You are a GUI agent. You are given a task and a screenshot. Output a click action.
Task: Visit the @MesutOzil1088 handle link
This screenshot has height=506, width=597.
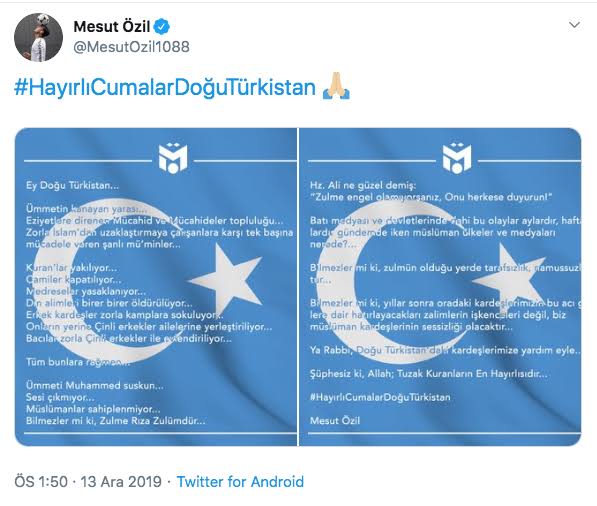pos(131,47)
